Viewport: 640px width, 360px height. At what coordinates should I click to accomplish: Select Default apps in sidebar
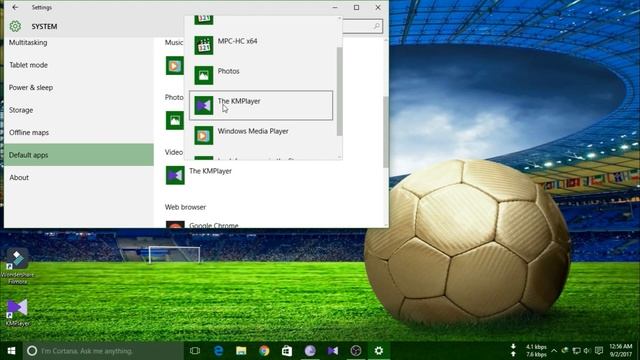coord(79,155)
